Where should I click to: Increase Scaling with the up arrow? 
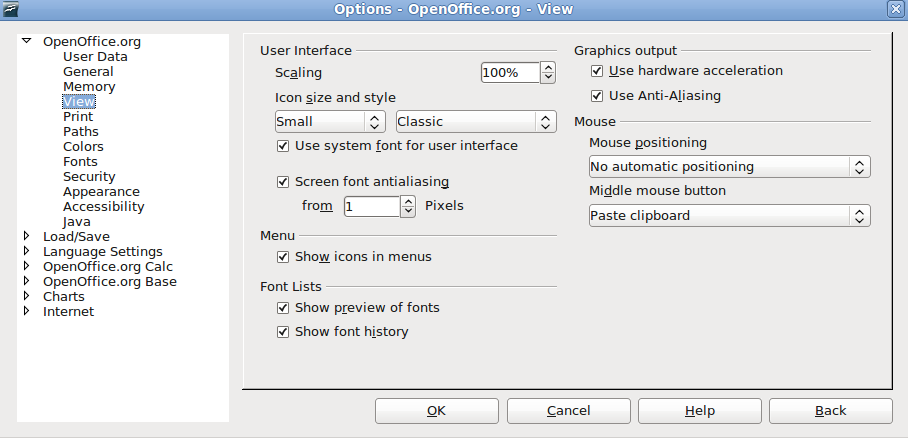(x=548, y=67)
